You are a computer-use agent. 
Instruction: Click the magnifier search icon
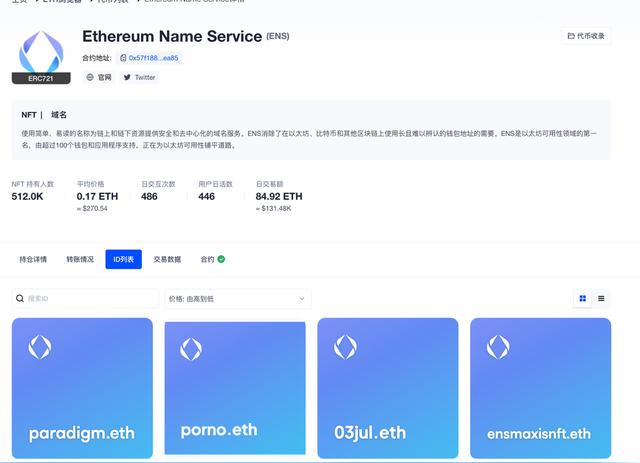click(20, 298)
